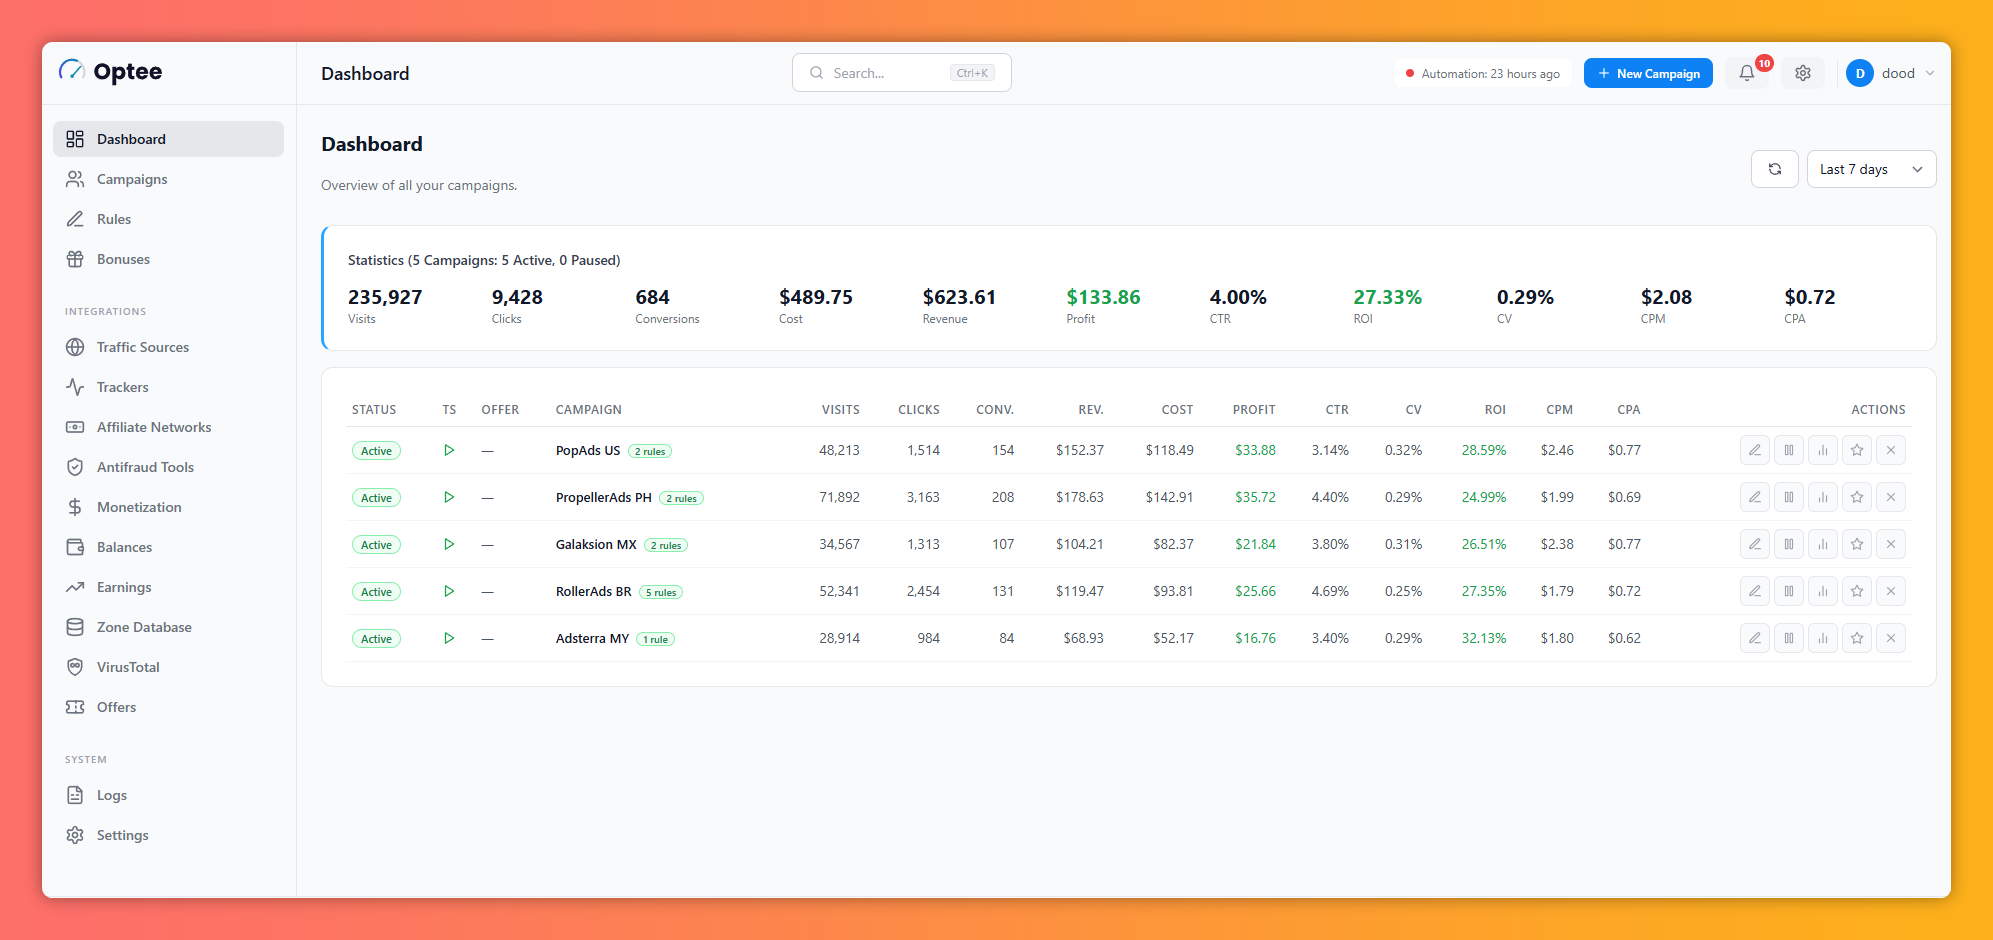The width and height of the screenshot is (1993, 940).
Task: Favorite the RollerAds BR campaign with star
Action: (x=1857, y=591)
